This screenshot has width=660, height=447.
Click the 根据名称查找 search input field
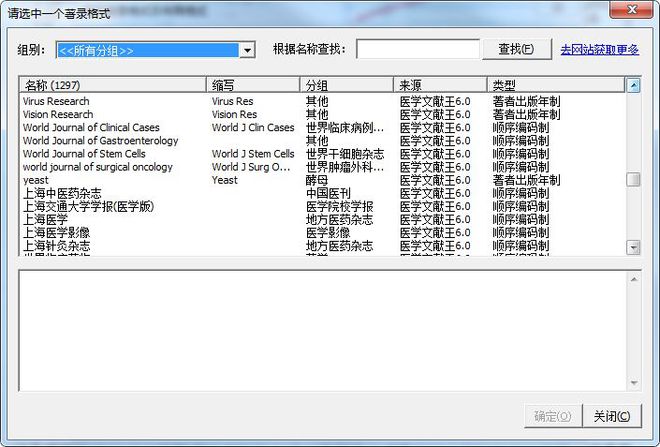pyautogui.click(x=417, y=49)
